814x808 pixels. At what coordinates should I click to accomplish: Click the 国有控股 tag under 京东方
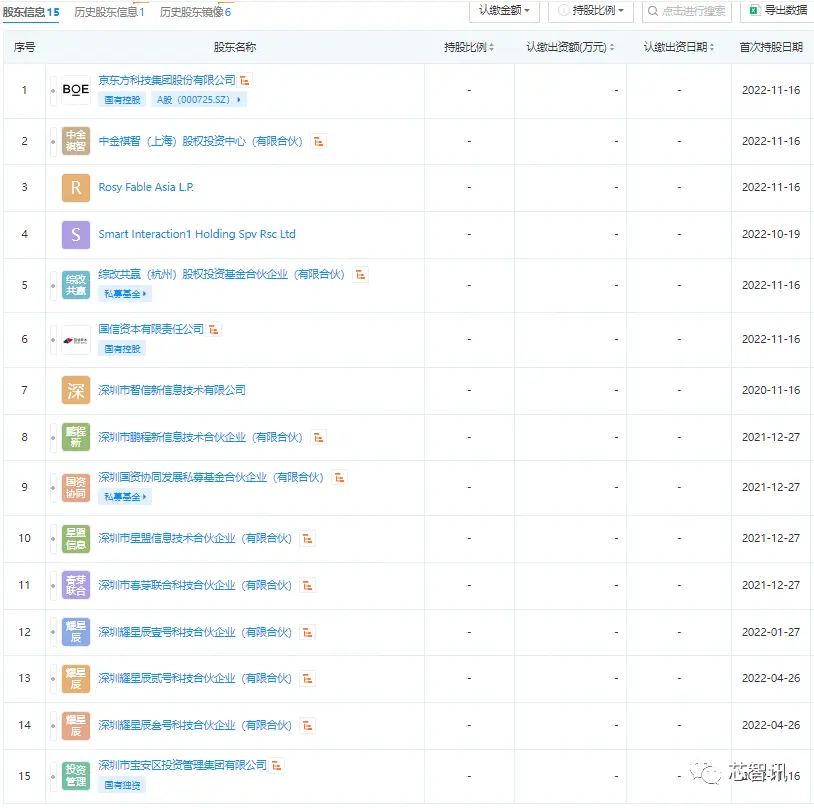click(x=122, y=100)
